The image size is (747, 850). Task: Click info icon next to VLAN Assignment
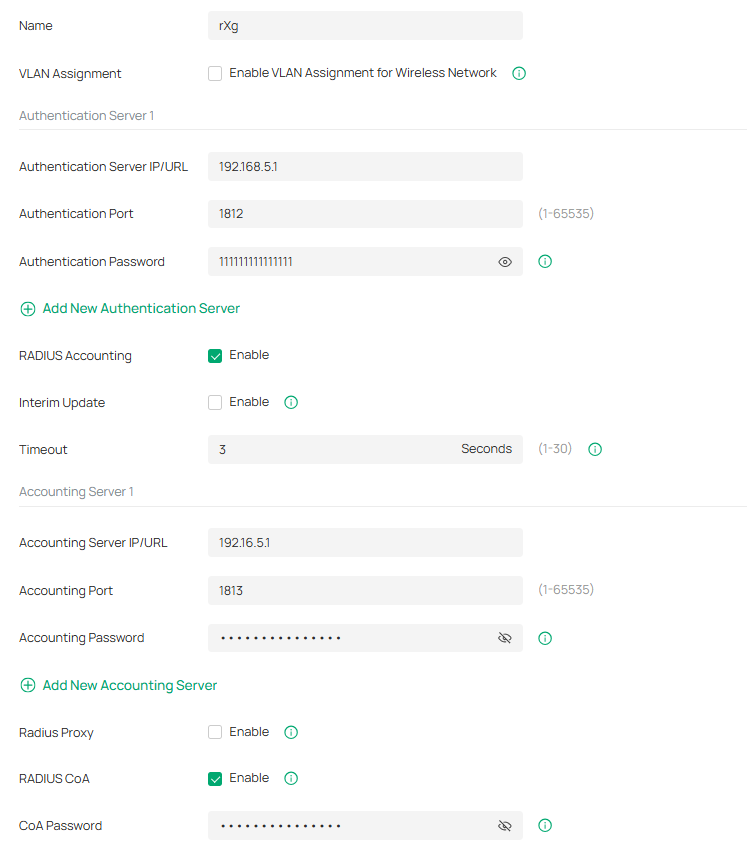519,73
